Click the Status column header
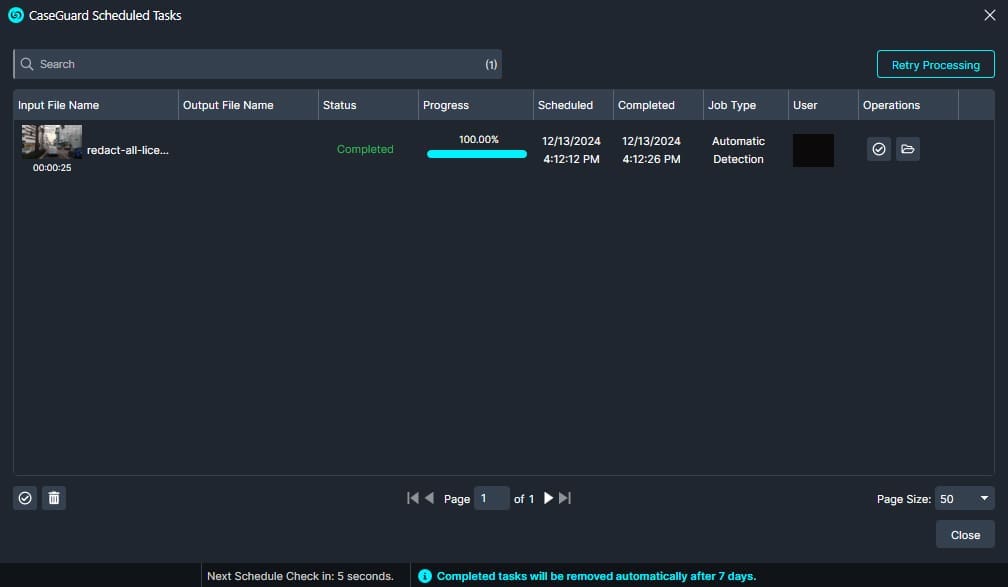This screenshot has width=1008, height=587. pos(339,104)
